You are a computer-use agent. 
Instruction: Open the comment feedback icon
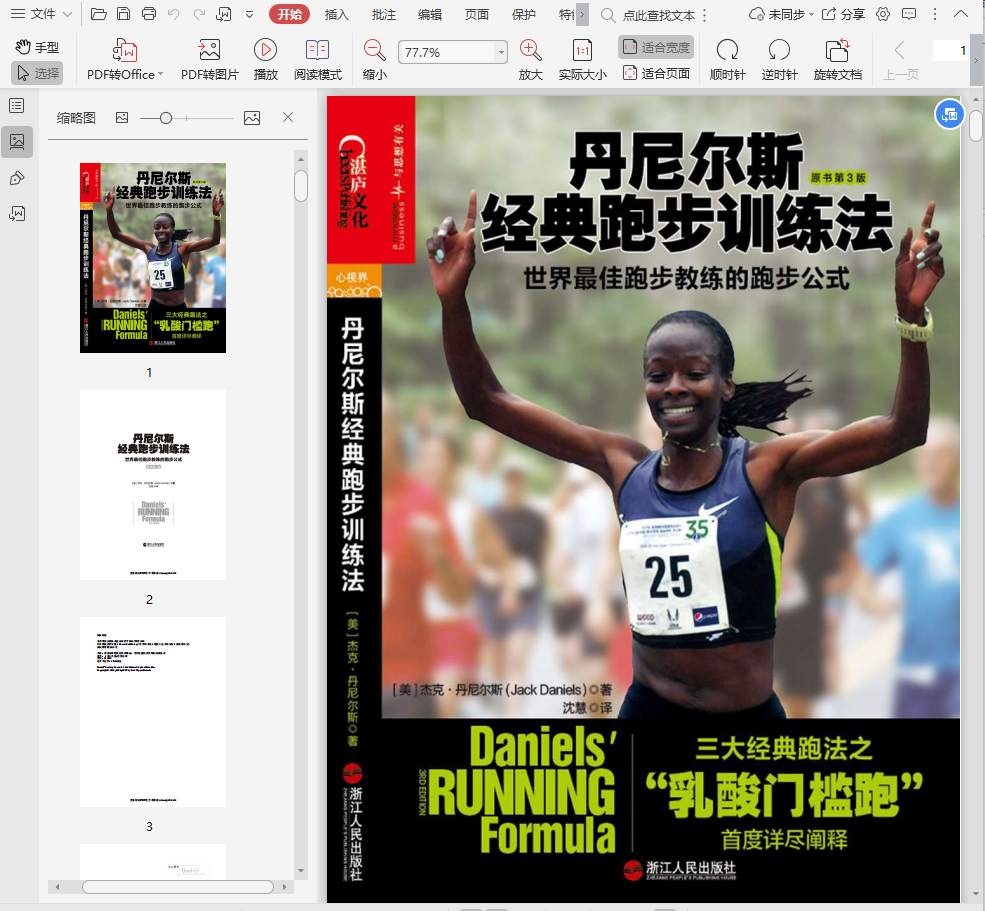coord(909,14)
